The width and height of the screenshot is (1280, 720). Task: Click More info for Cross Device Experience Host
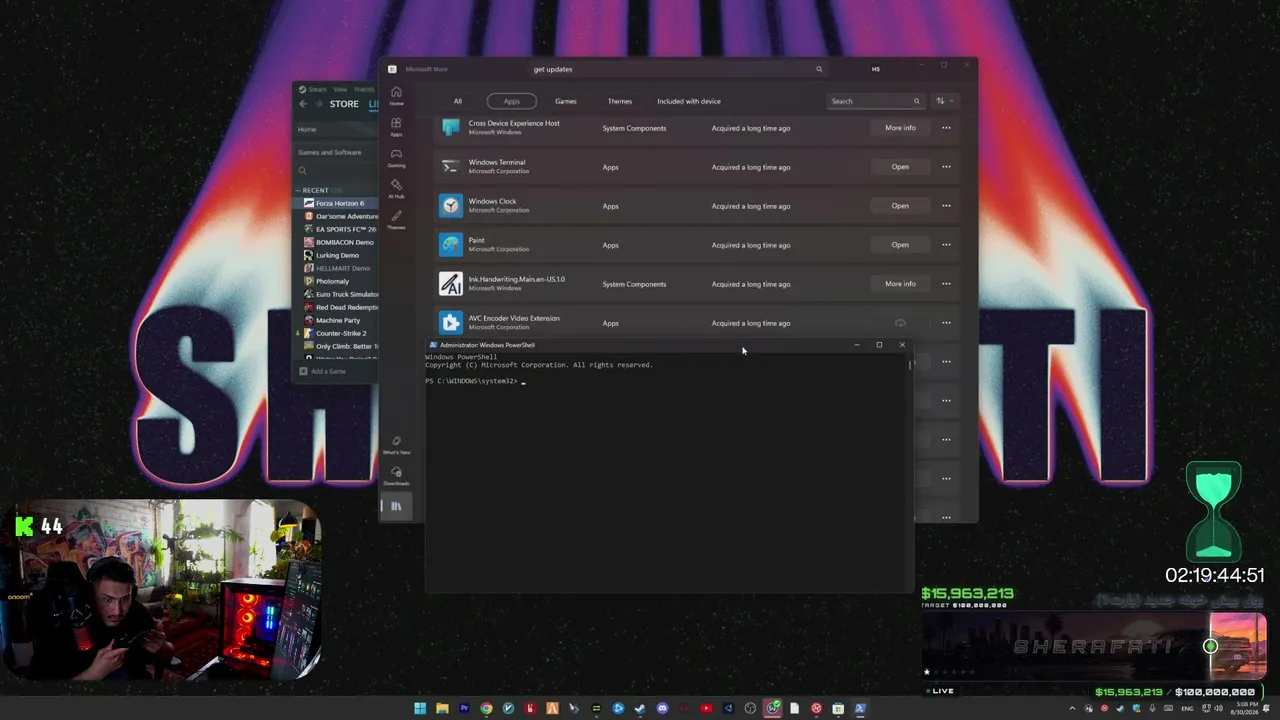(900, 128)
